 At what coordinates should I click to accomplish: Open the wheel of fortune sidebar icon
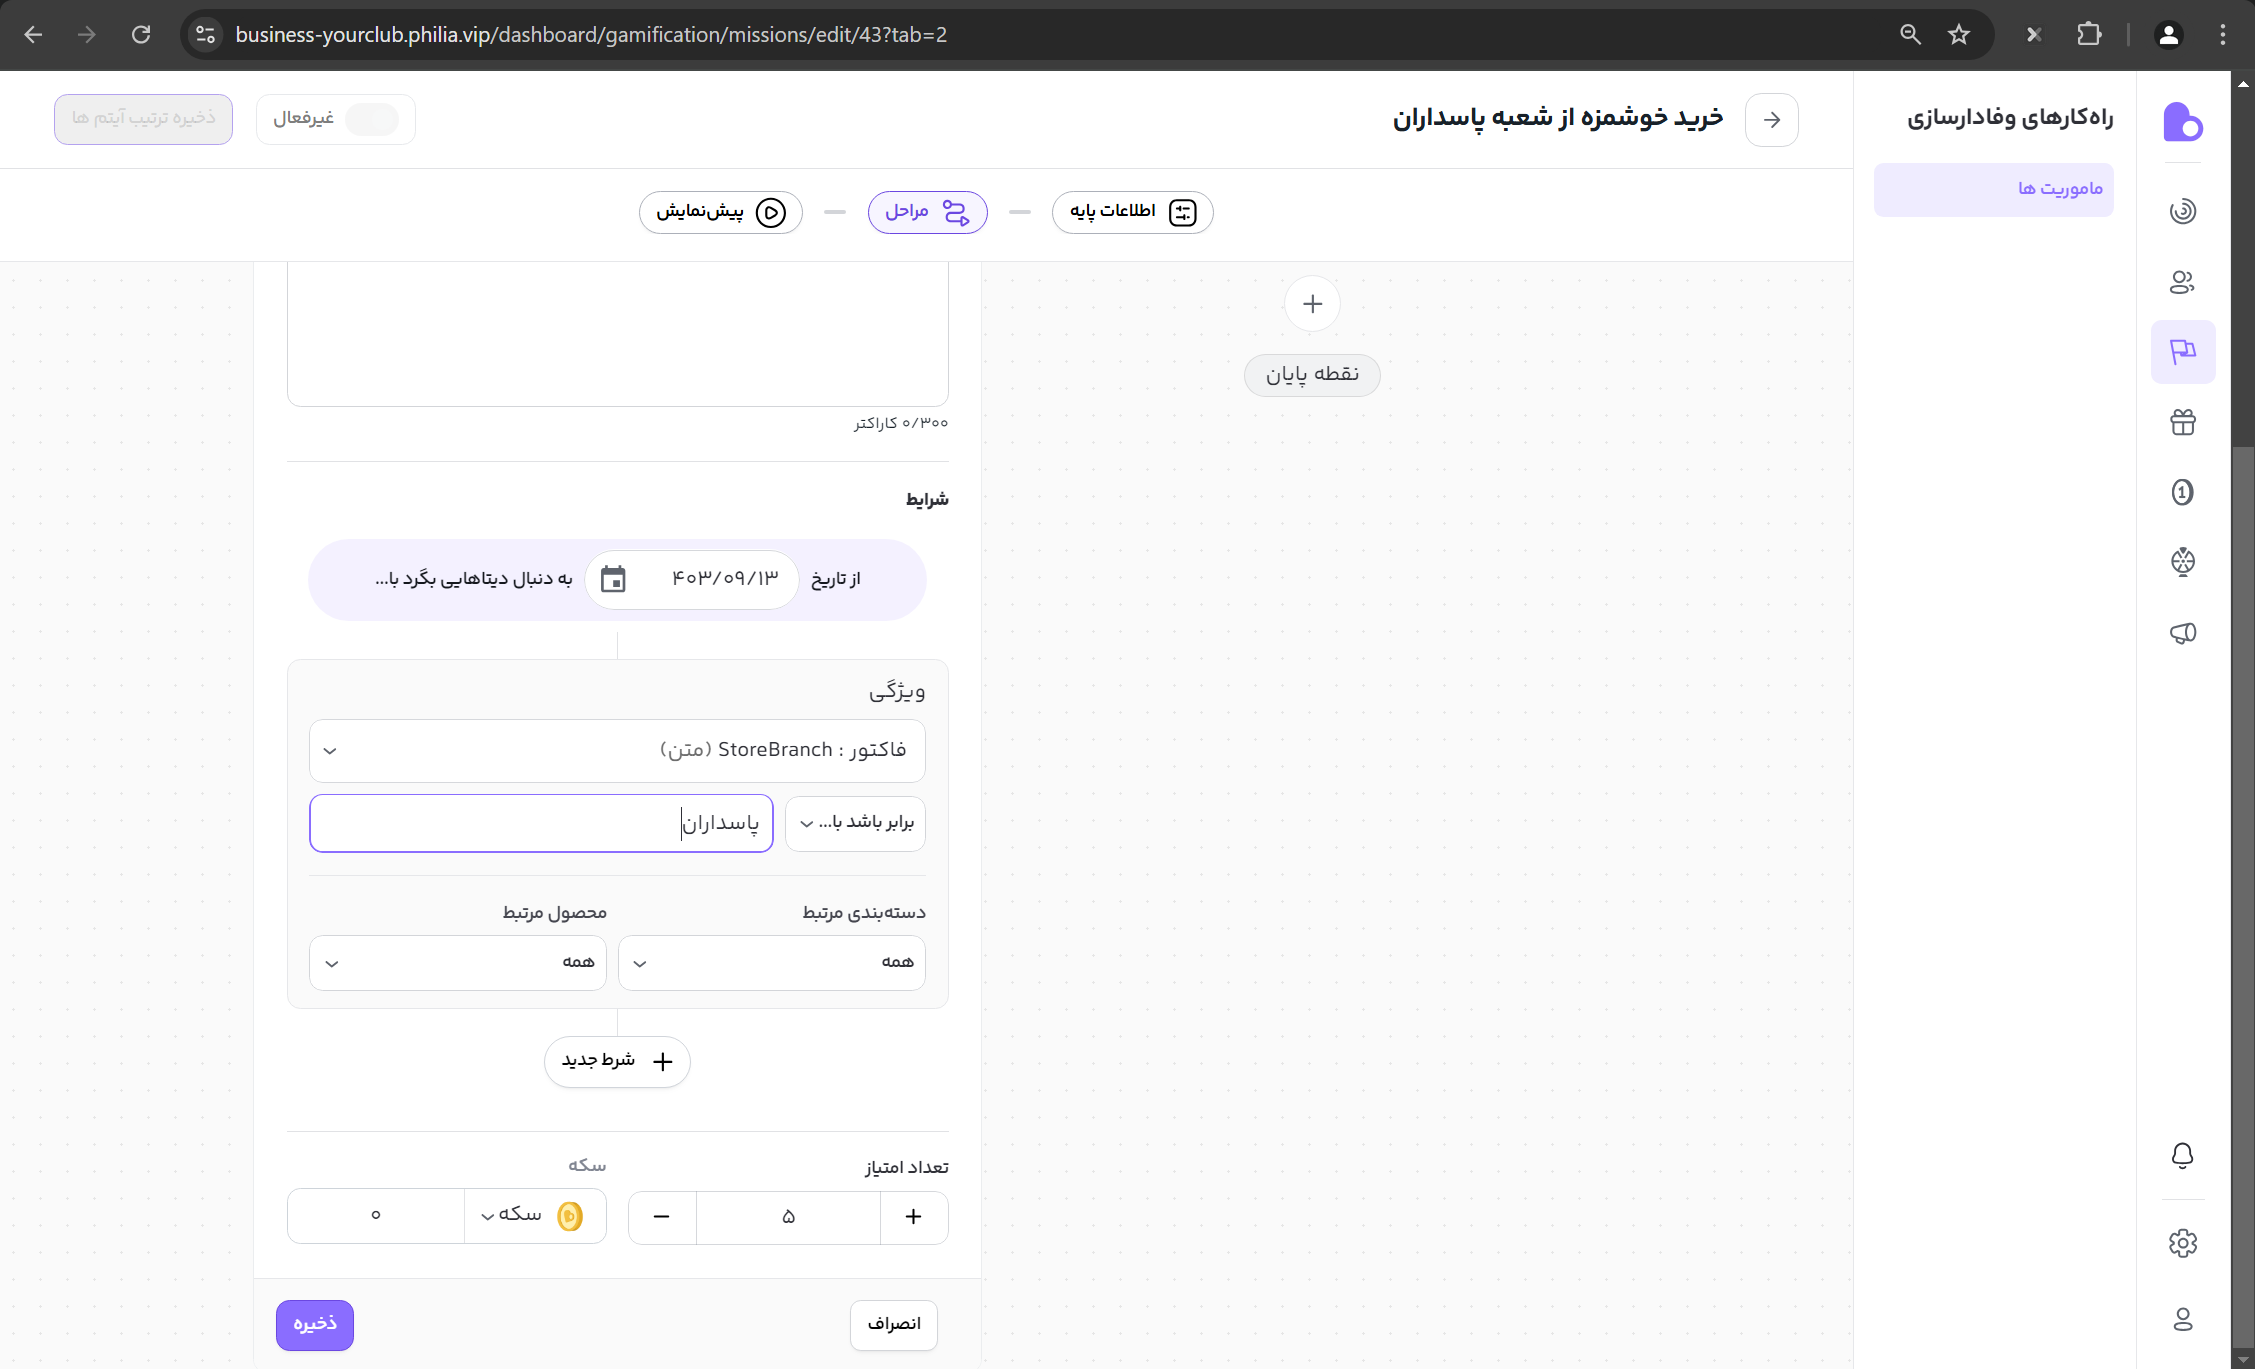(2182, 562)
